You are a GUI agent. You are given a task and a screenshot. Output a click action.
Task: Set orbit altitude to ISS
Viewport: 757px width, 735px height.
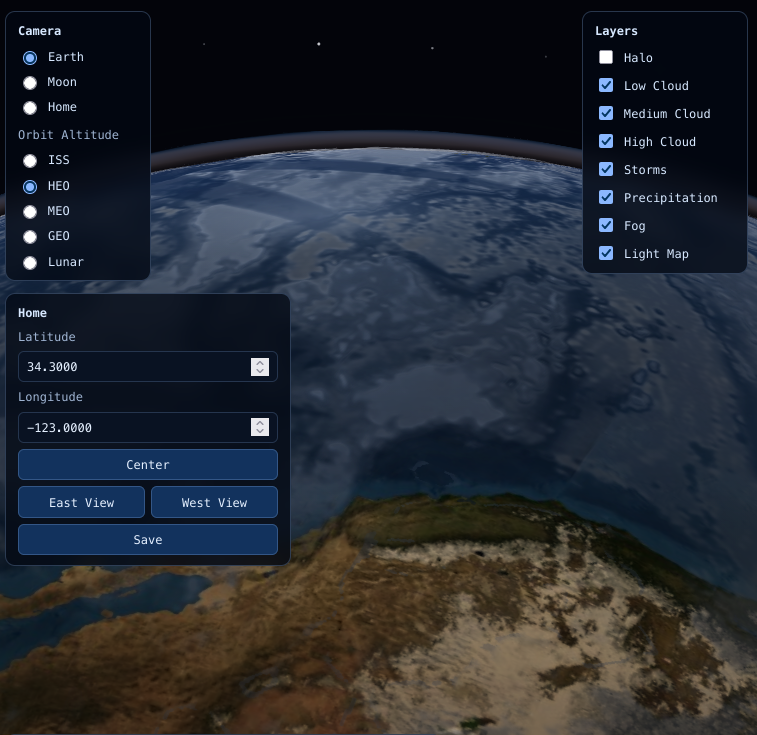tap(30, 160)
